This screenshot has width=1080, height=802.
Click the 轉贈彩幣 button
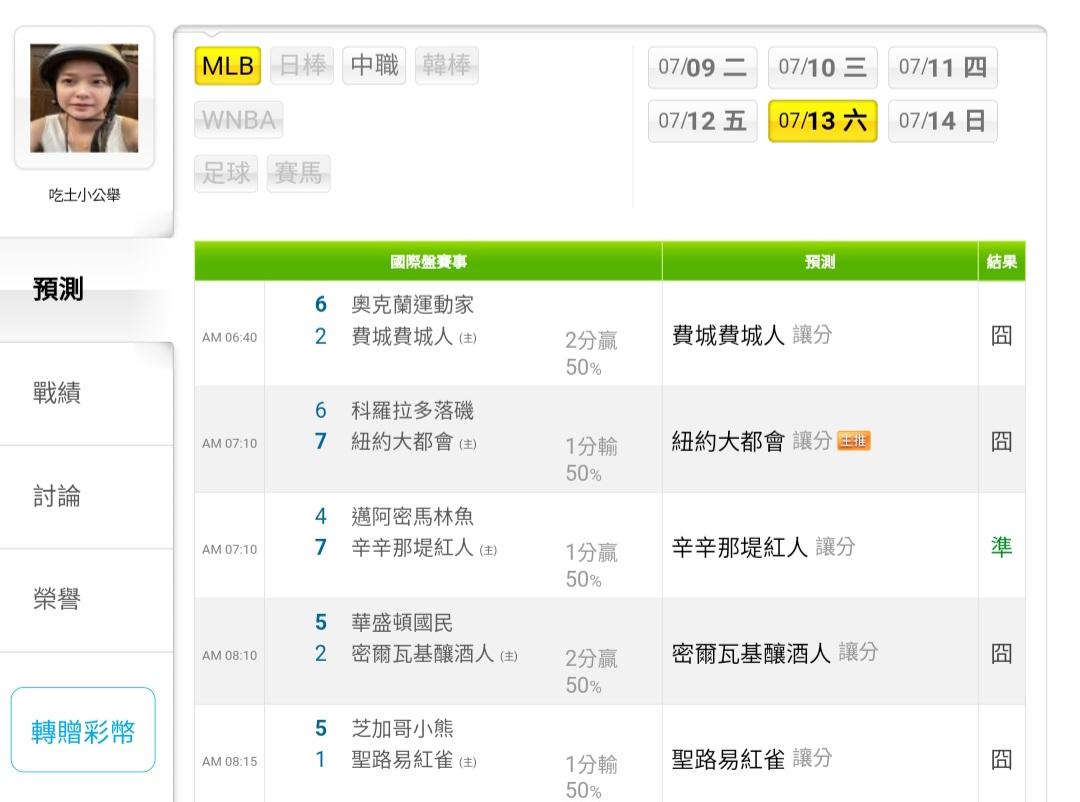tap(83, 730)
